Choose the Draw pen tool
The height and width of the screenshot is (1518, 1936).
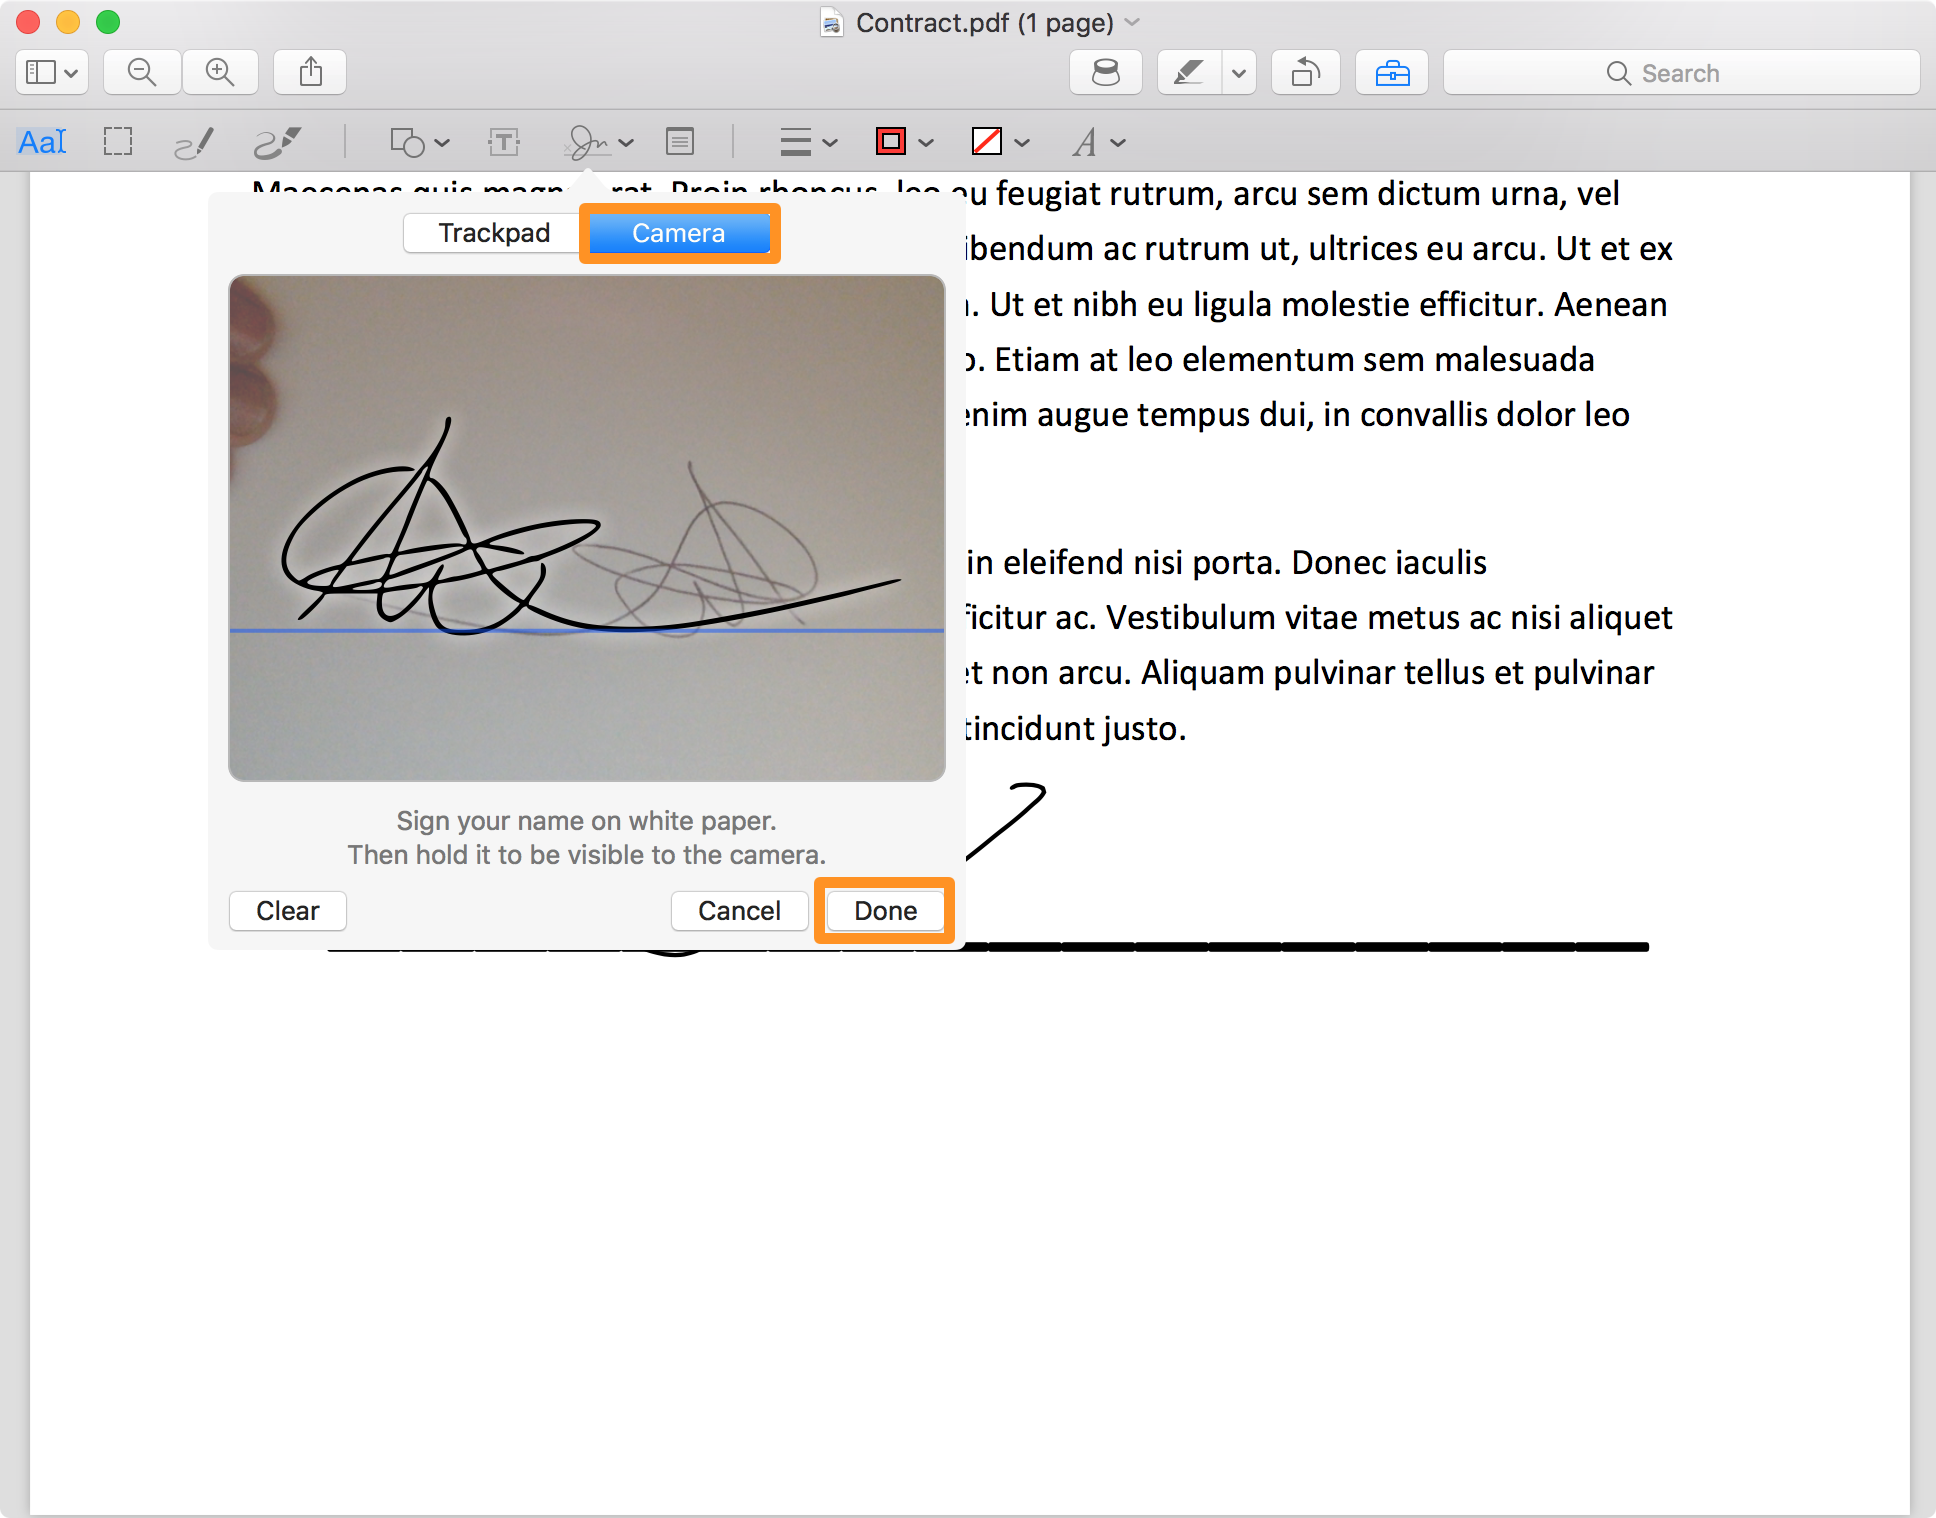277,142
